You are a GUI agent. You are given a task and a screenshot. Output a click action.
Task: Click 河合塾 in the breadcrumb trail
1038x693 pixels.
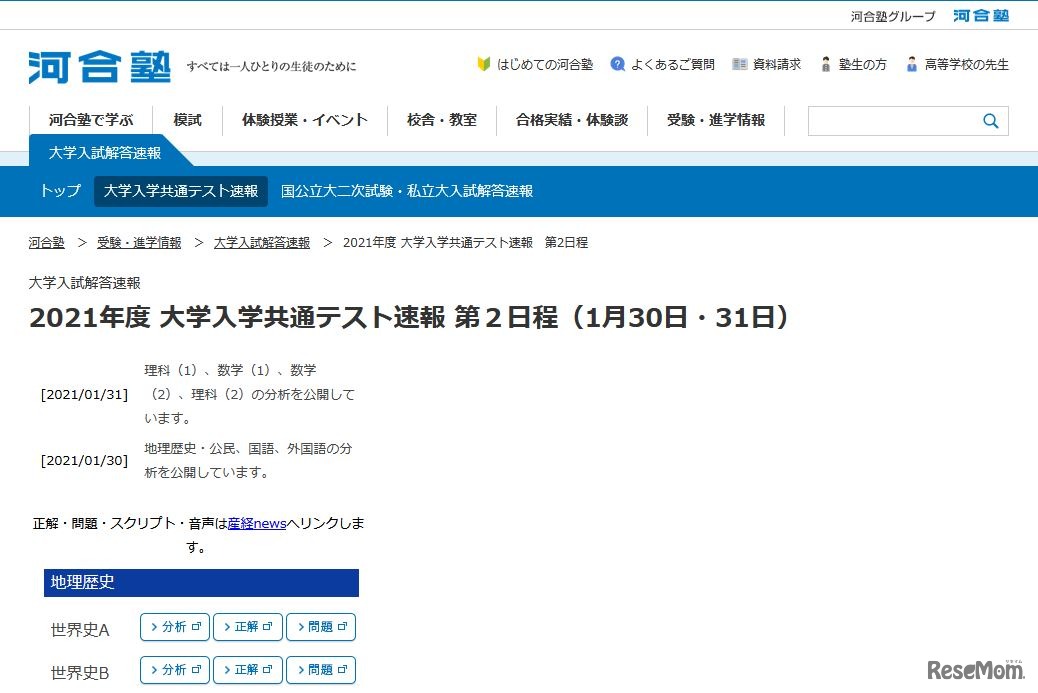pos(46,242)
